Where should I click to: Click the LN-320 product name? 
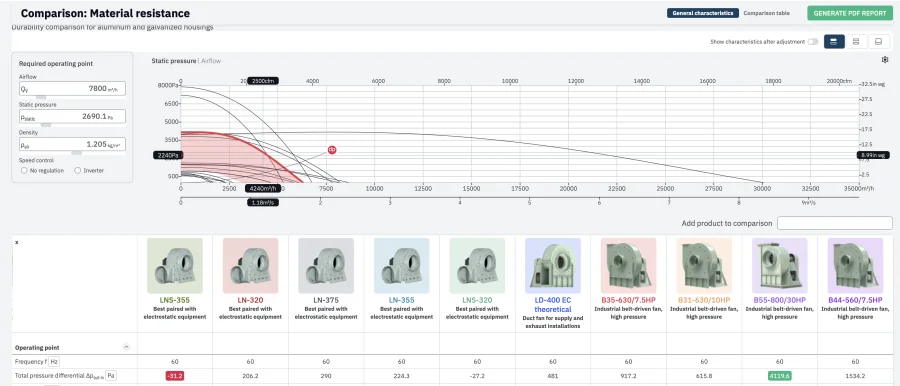250,300
